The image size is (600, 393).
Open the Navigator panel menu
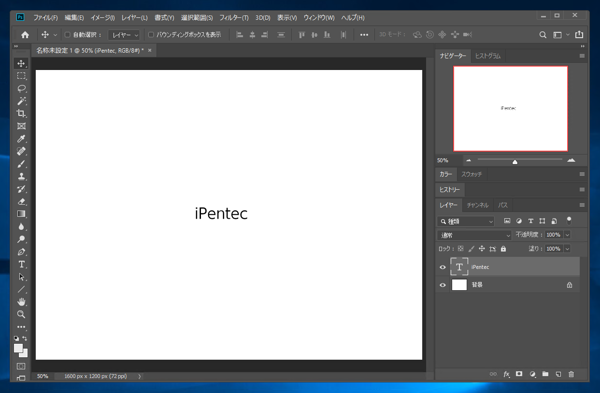[582, 56]
